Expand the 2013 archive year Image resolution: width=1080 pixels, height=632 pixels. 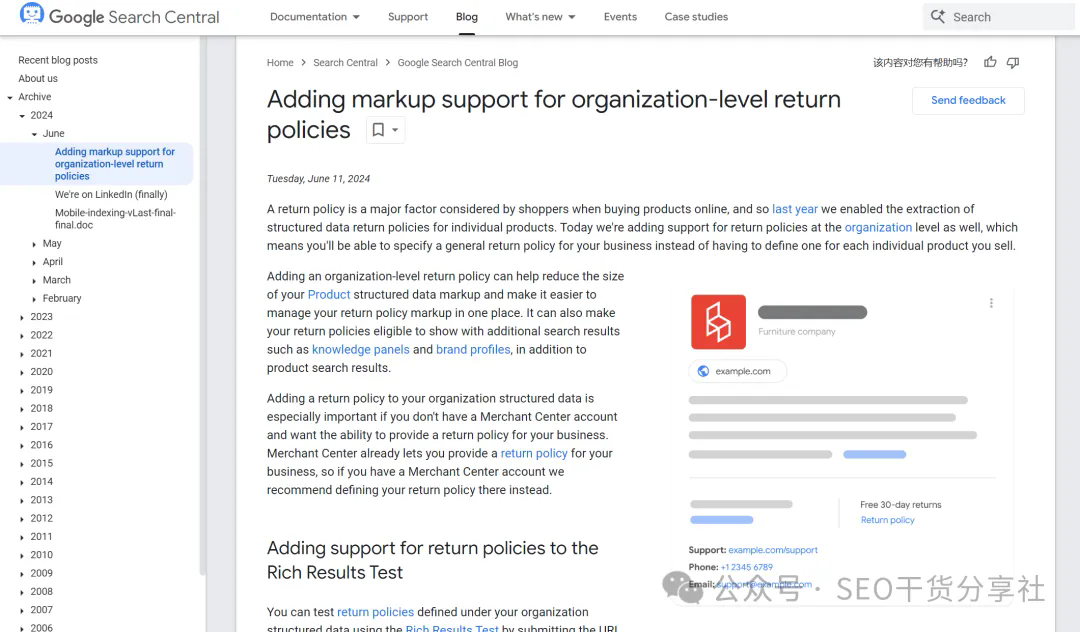coord(22,501)
